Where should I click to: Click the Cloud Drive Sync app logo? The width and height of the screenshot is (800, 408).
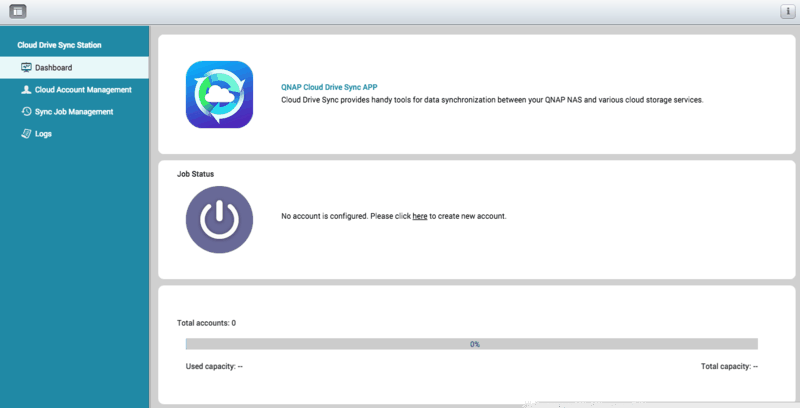coord(219,94)
